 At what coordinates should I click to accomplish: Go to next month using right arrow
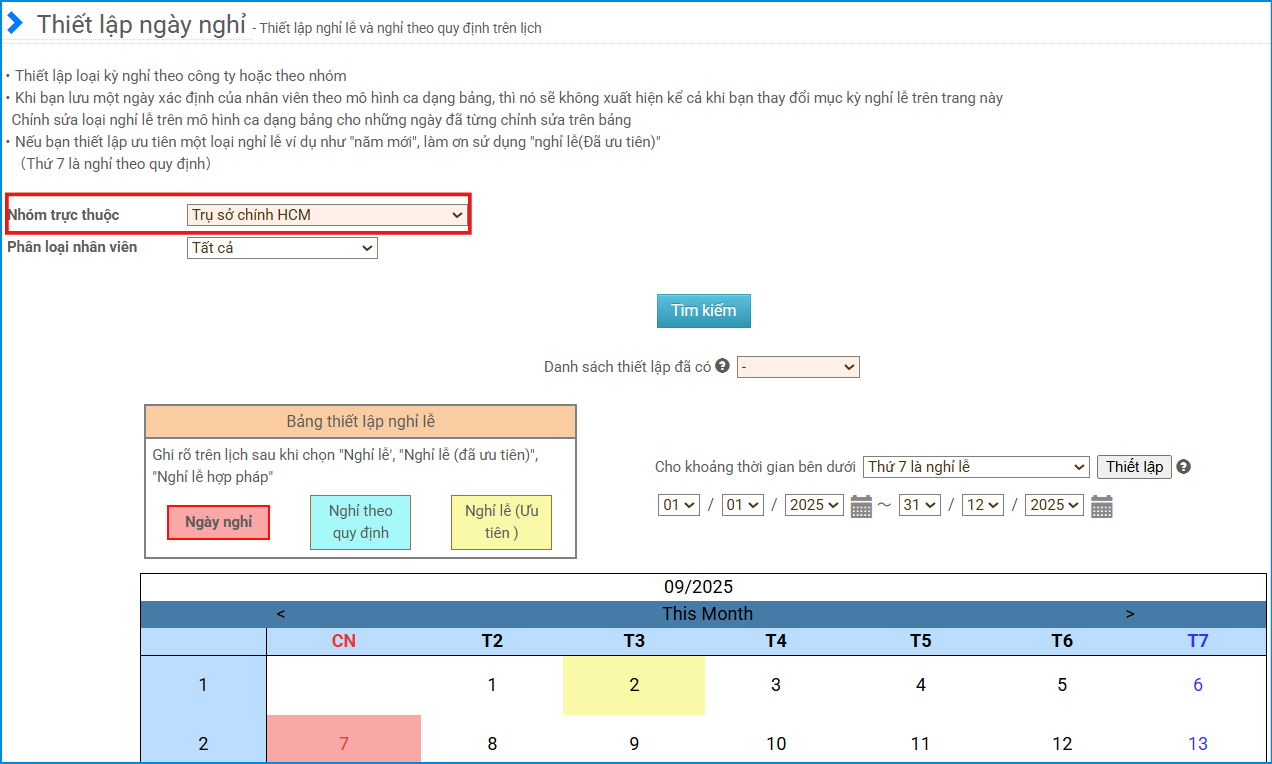tap(1130, 614)
